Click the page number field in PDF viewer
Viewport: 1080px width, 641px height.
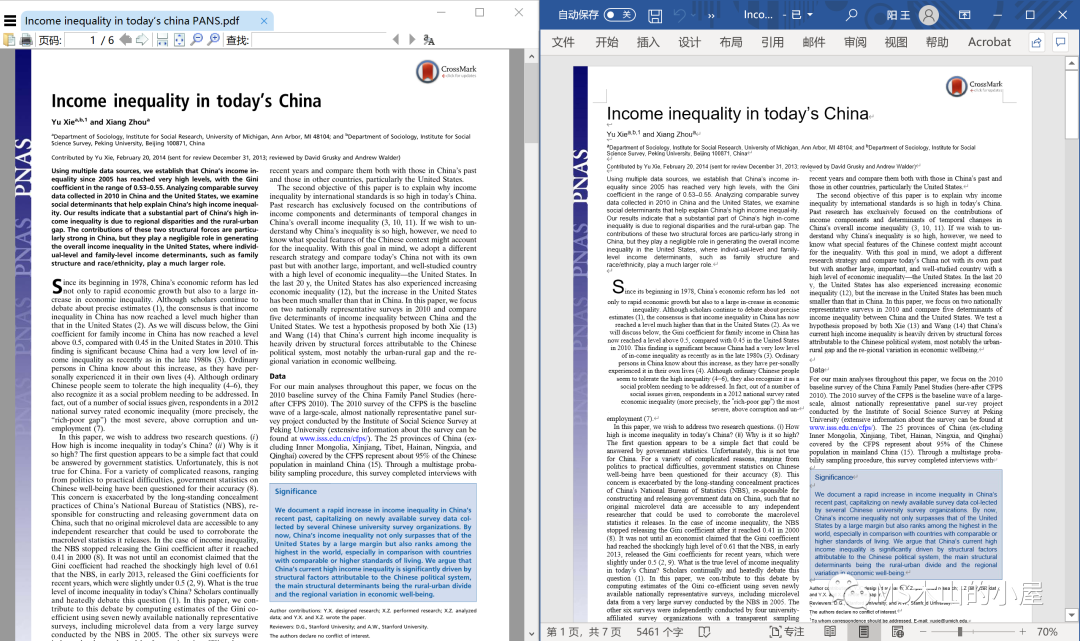(x=79, y=40)
